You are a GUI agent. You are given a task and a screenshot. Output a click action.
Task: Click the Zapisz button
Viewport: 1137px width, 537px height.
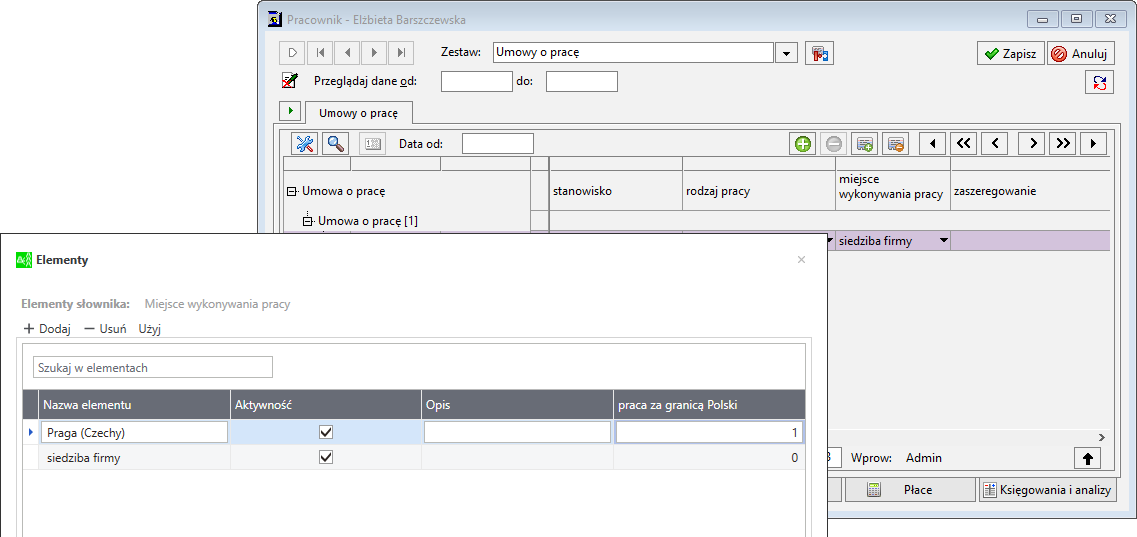click(1010, 54)
